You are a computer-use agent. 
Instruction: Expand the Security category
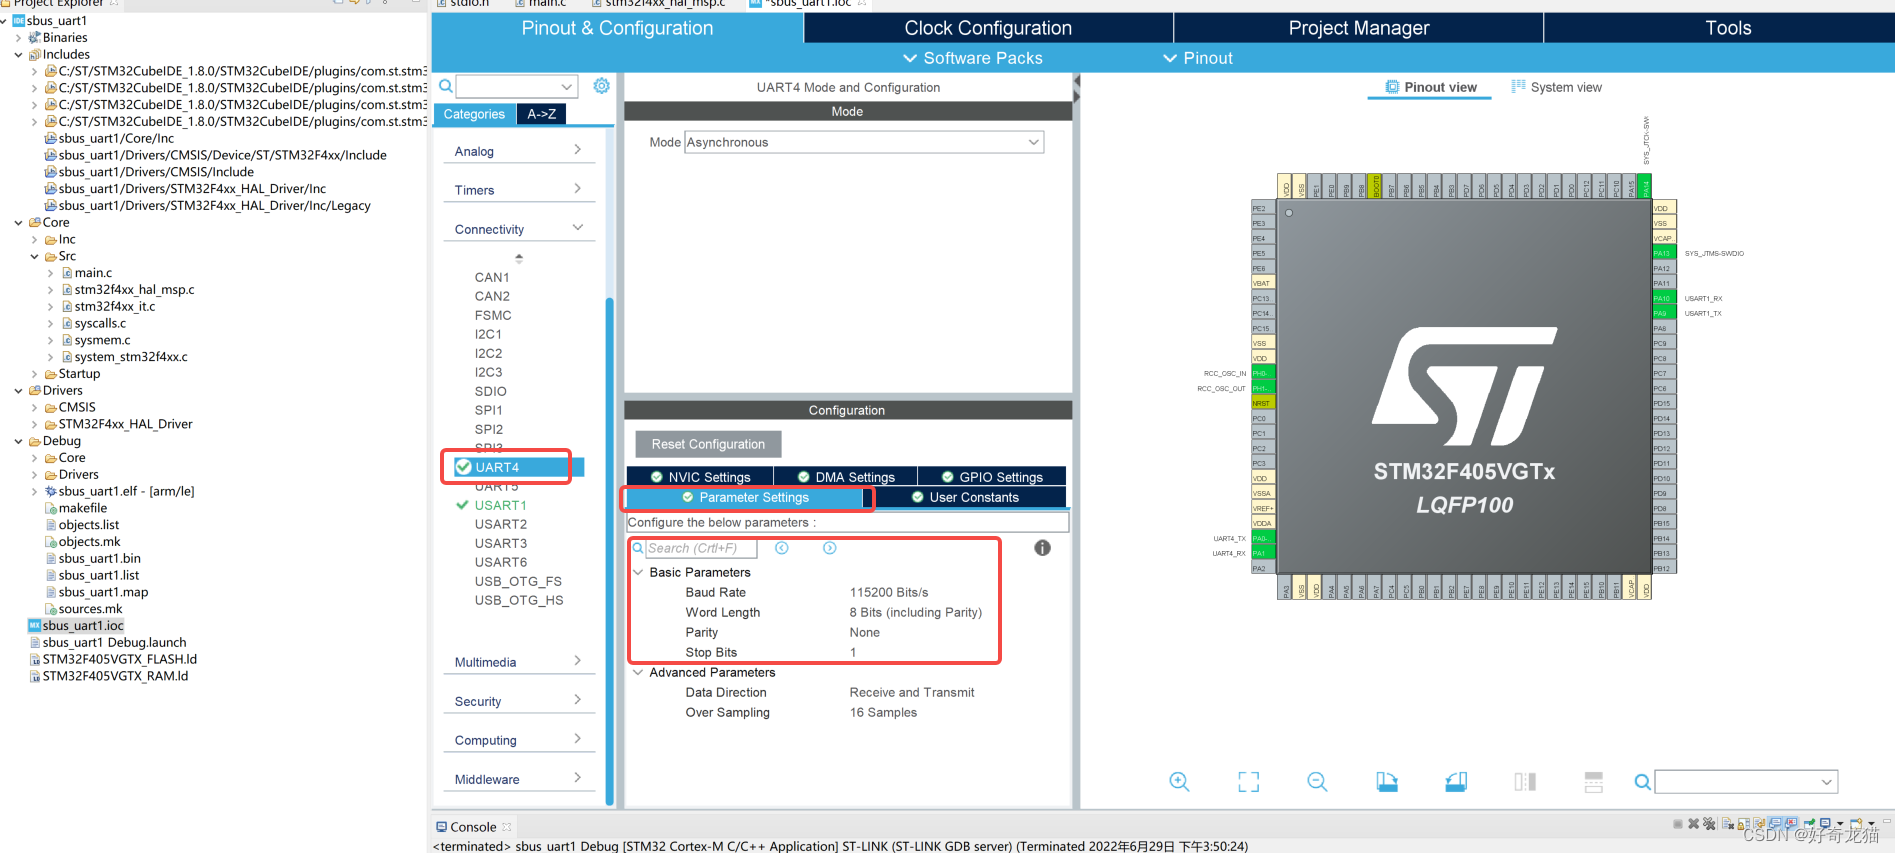pos(518,701)
